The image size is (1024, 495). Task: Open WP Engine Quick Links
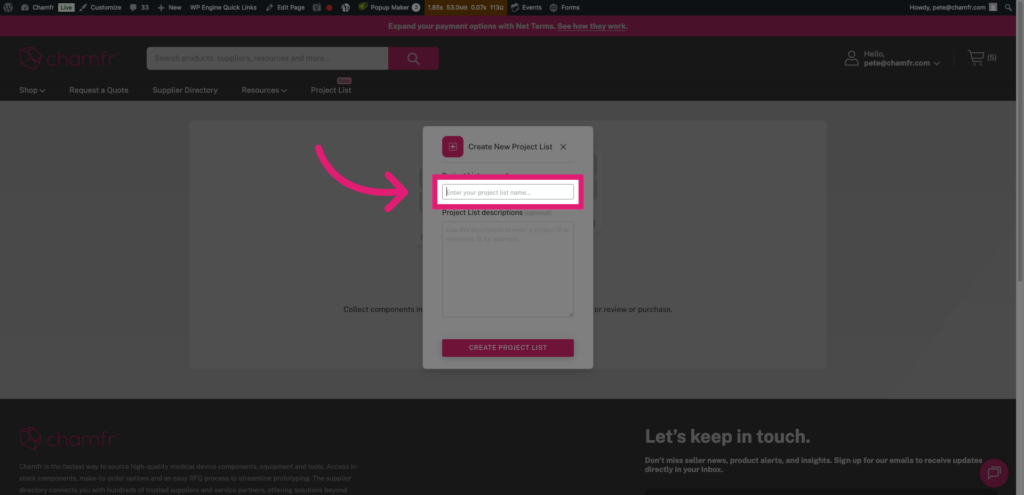(x=223, y=7)
